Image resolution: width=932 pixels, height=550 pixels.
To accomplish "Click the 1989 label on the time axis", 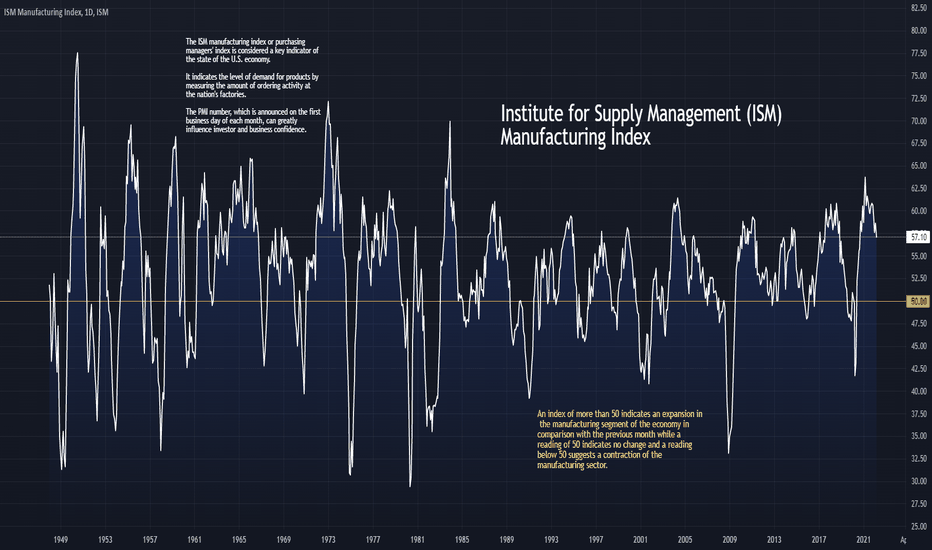I will [x=506, y=540].
